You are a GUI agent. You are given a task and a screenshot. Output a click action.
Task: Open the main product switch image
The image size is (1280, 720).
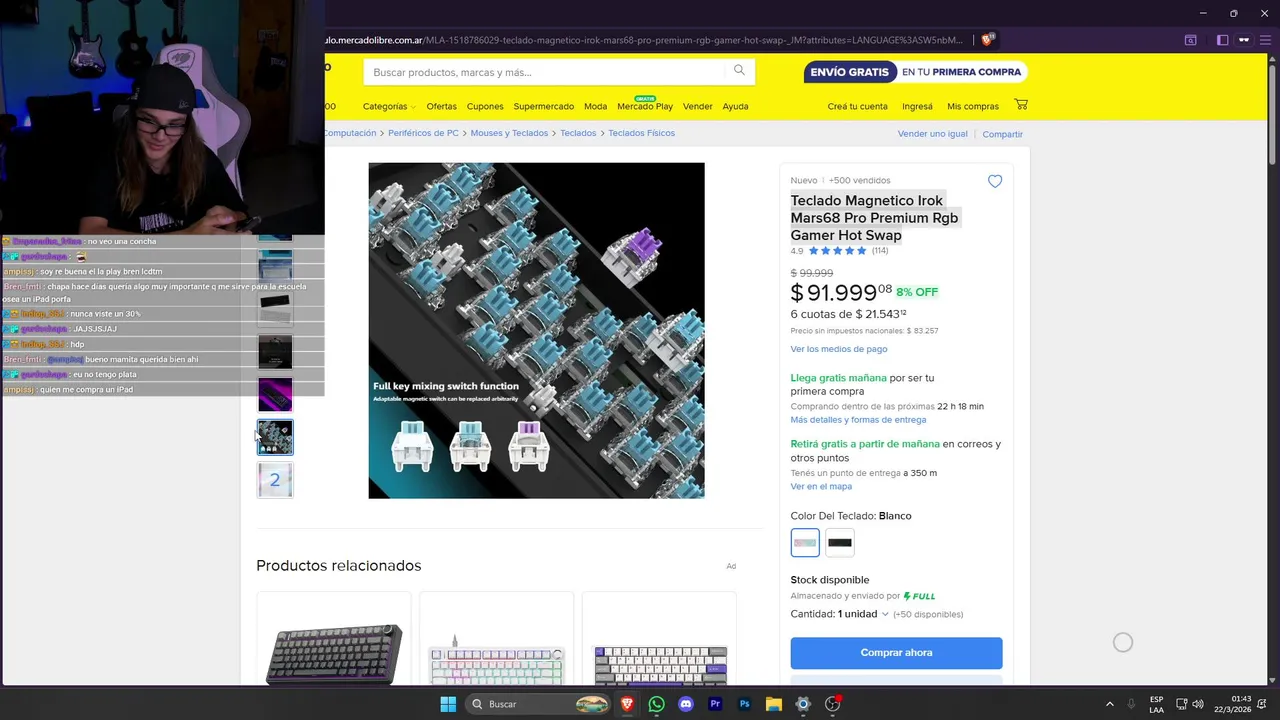pos(536,330)
